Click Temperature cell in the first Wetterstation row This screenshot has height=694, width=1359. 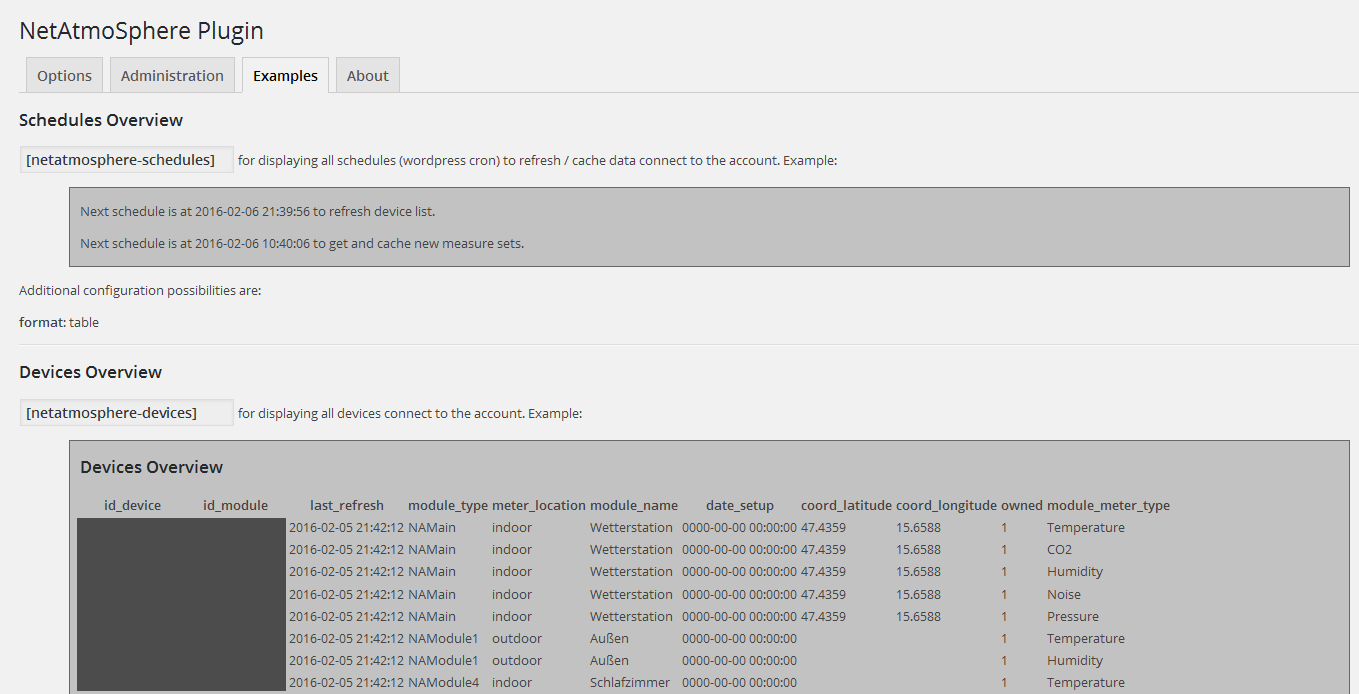(x=1086, y=527)
